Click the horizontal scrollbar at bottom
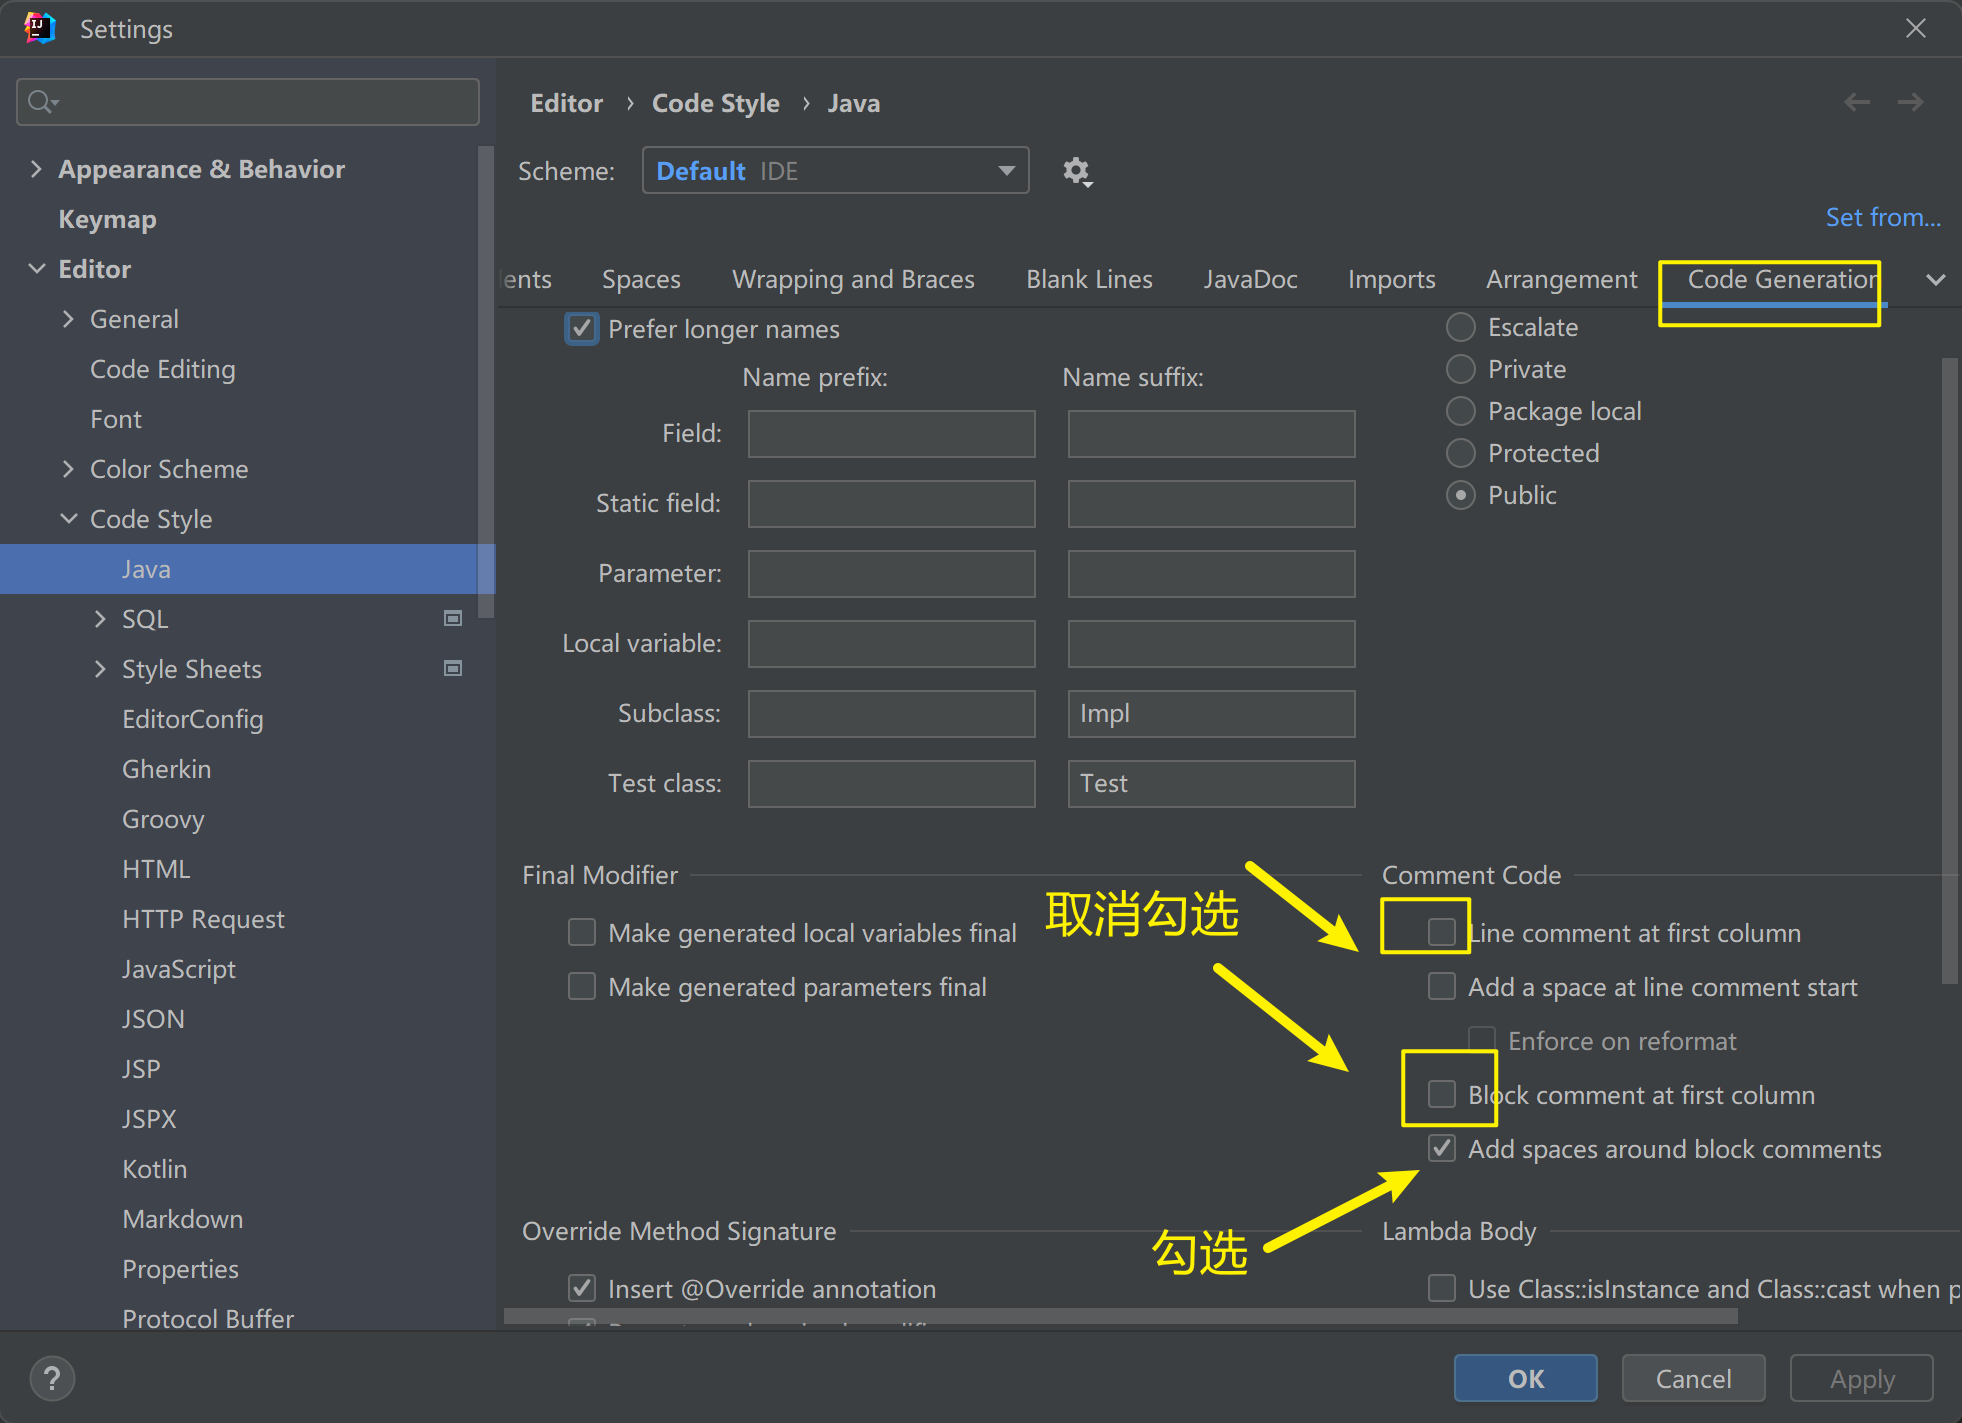Viewport: 1962px width, 1423px height. click(1120, 1317)
